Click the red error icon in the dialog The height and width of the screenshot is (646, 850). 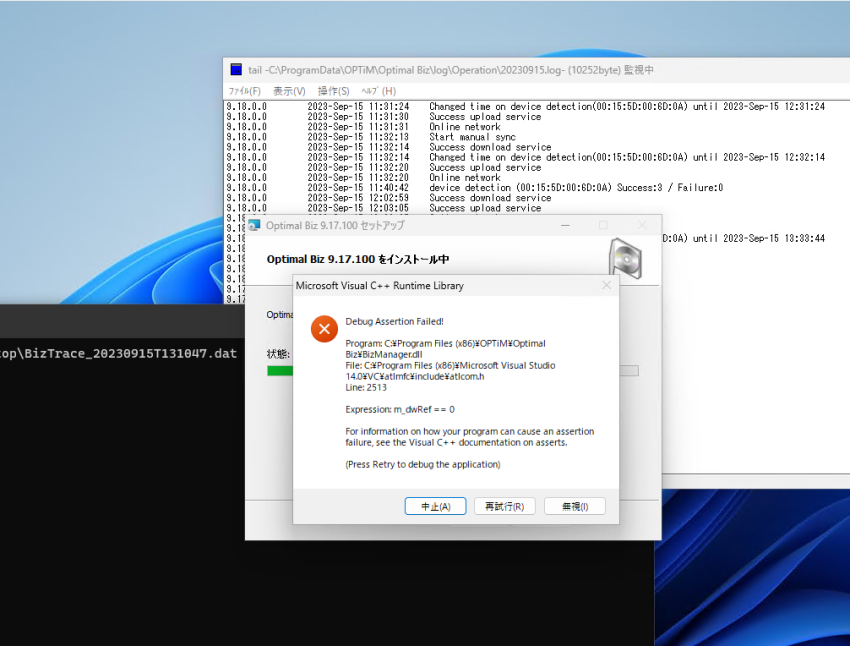[324, 329]
